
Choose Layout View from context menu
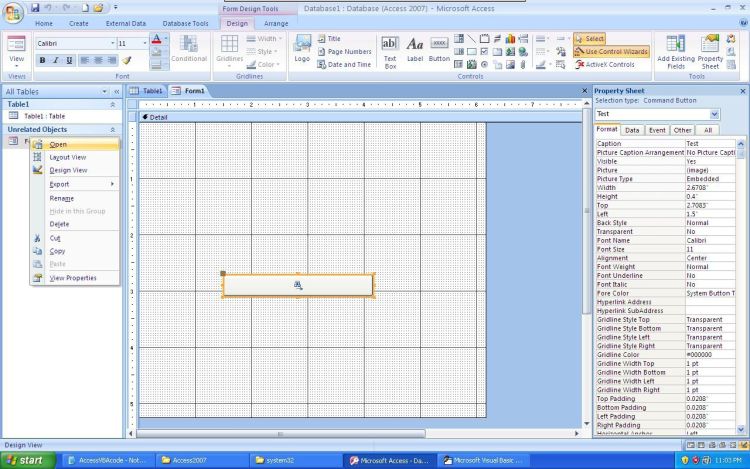tap(75, 157)
